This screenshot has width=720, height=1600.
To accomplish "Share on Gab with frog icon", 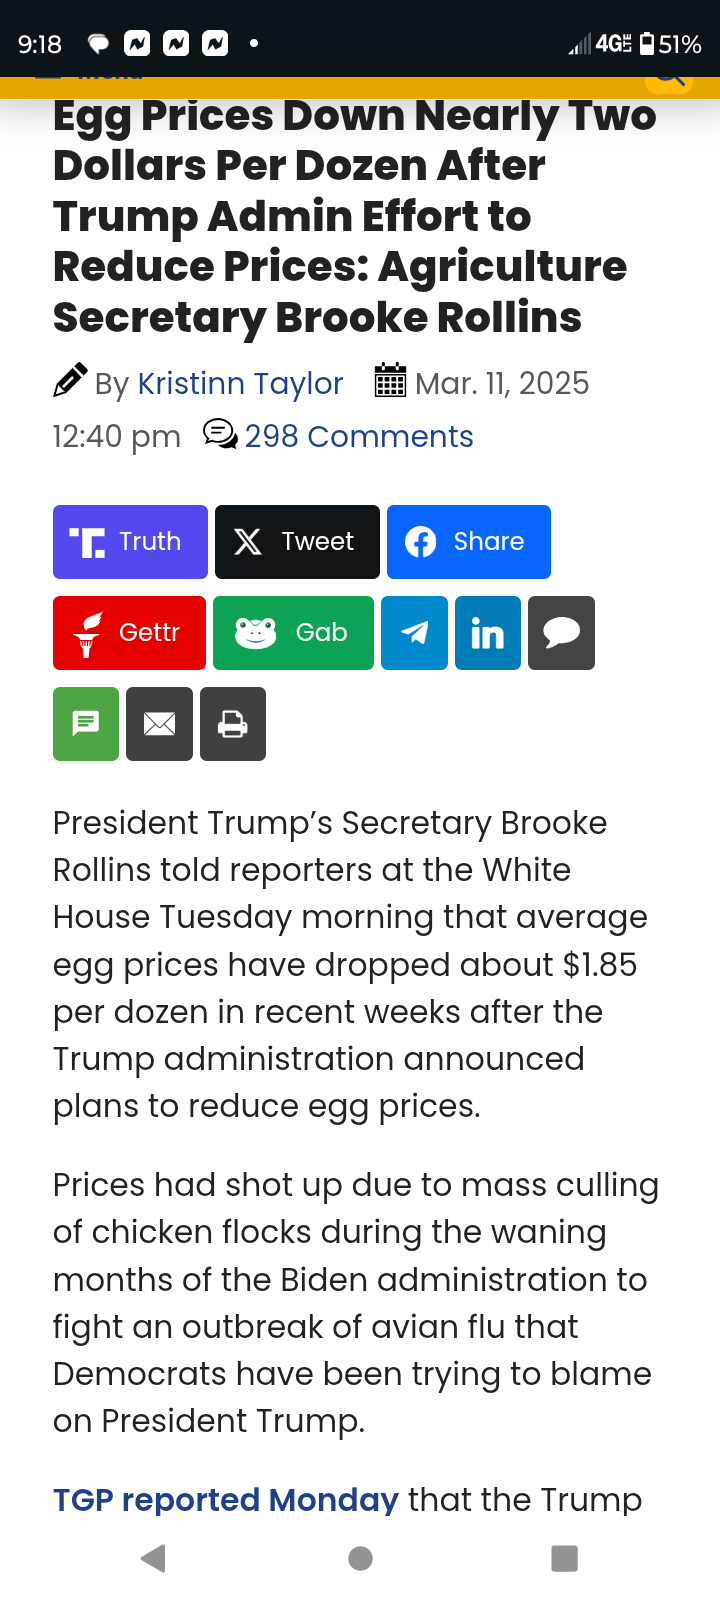I will tap(293, 633).
